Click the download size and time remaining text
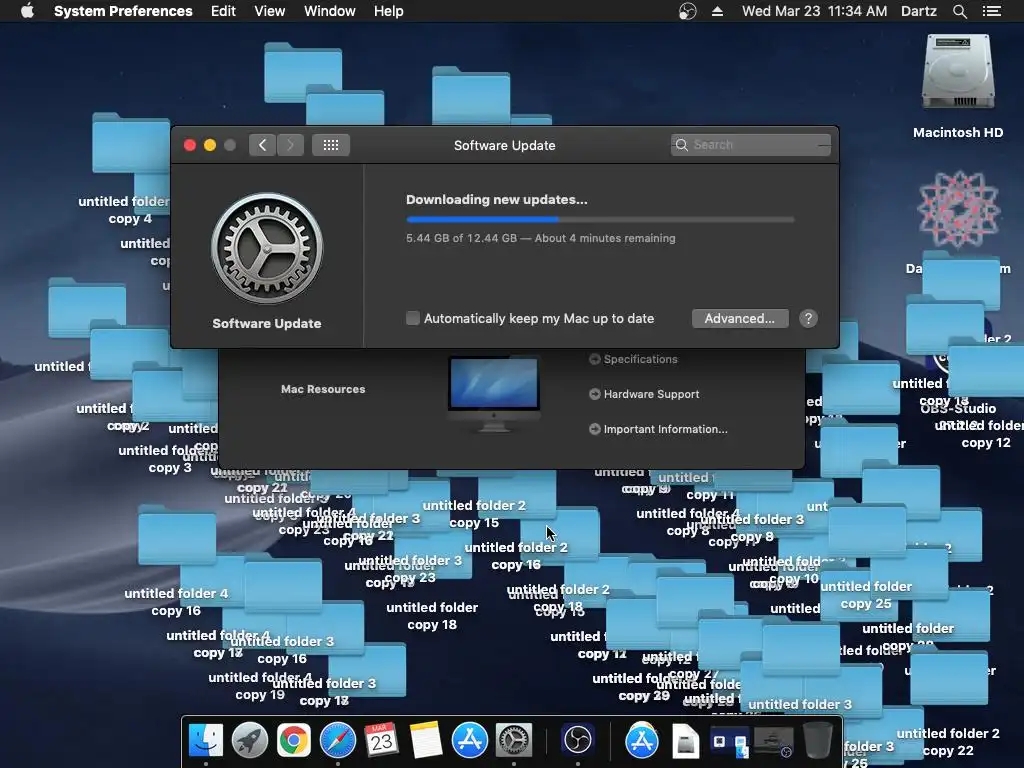 click(541, 238)
